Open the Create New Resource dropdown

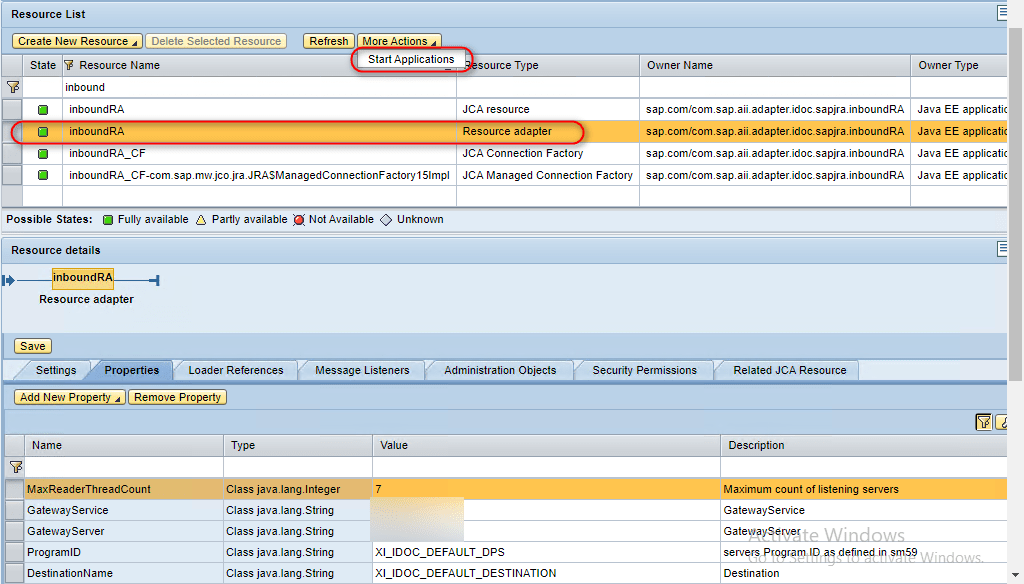tap(76, 41)
